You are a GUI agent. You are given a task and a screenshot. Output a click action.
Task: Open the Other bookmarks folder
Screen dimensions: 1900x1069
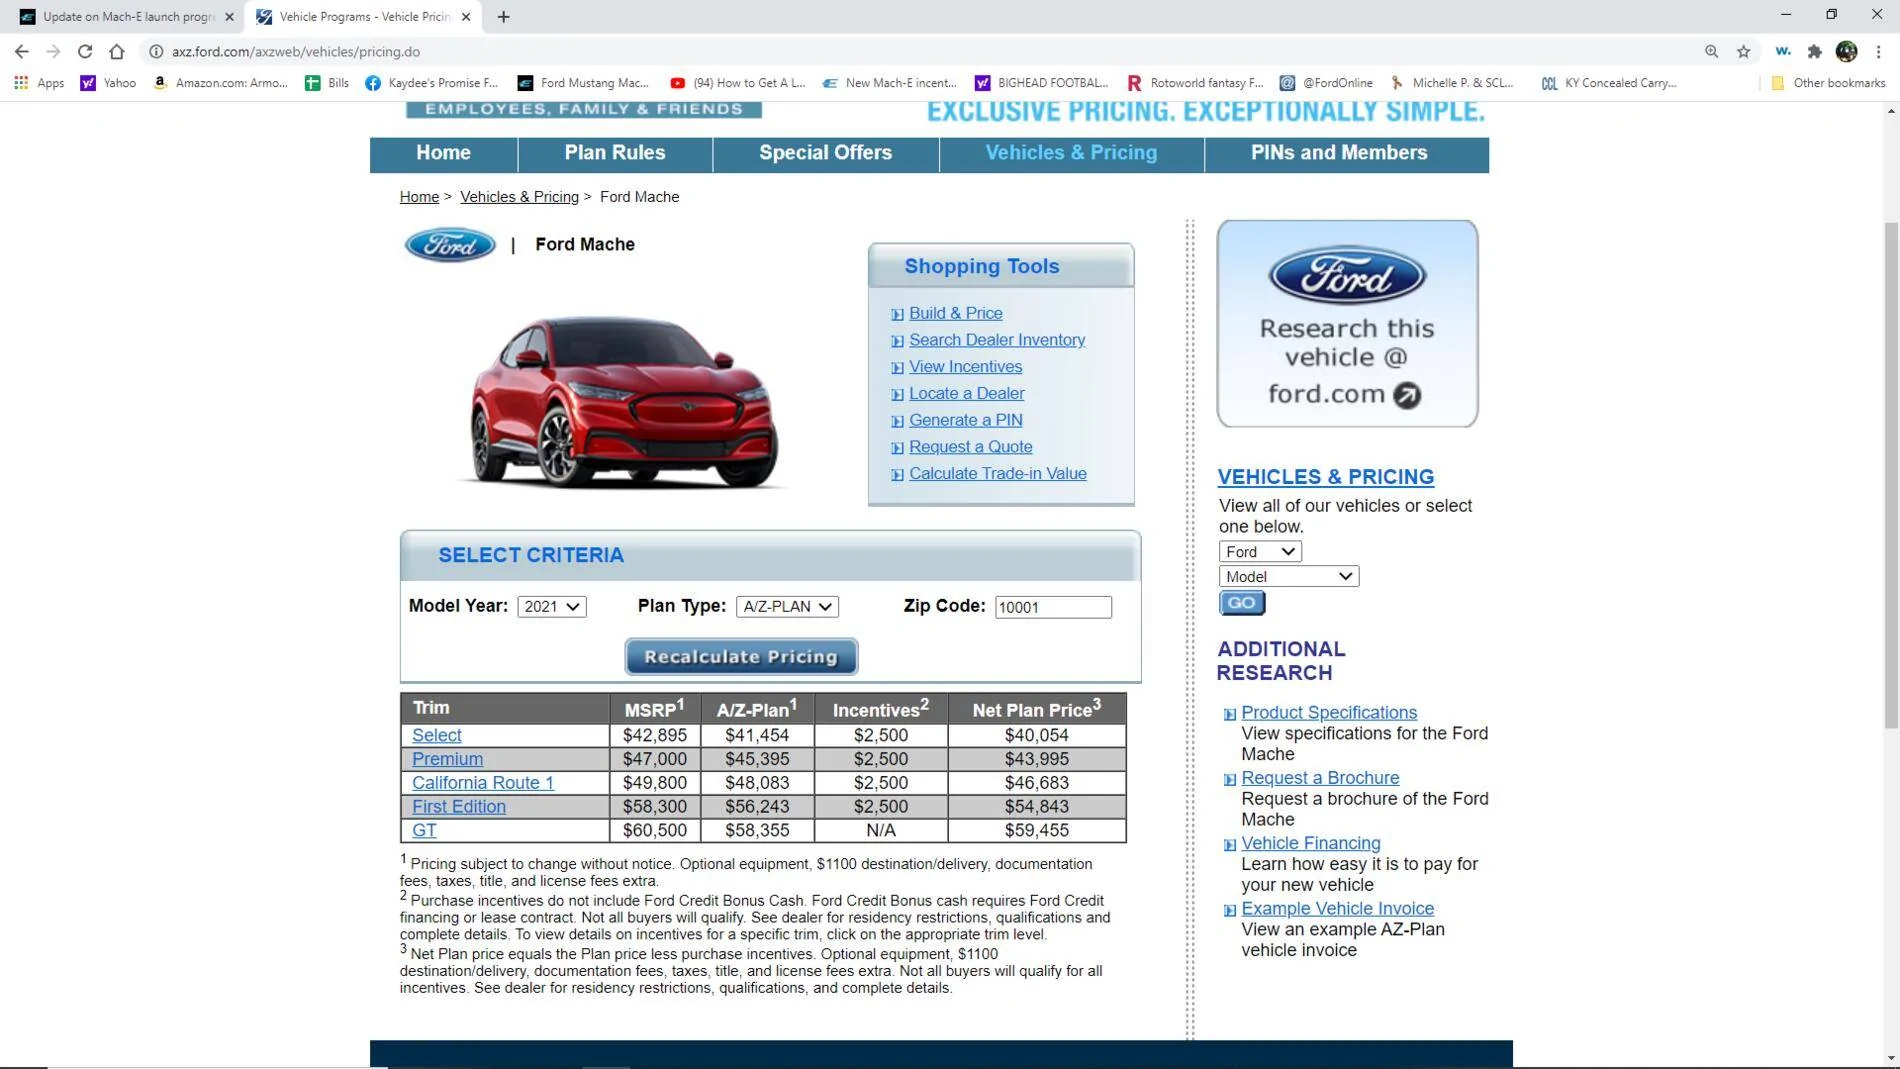tap(1828, 83)
